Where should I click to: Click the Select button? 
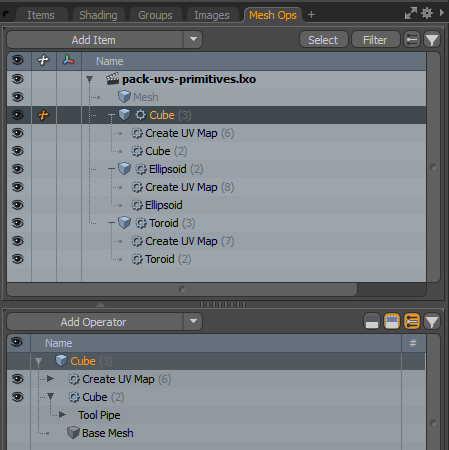click(x=323, y=40)
